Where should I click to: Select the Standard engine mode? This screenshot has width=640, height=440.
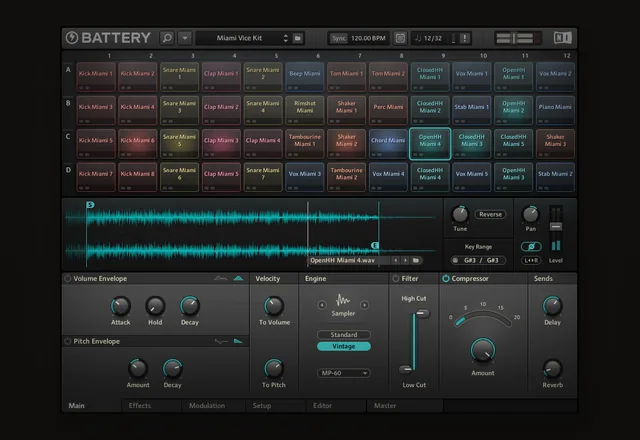344,335
